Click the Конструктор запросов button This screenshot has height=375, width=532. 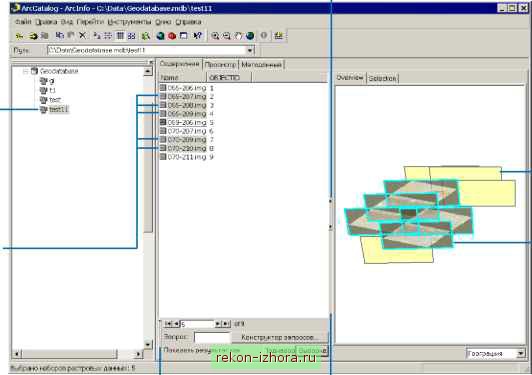coord(280,337)
